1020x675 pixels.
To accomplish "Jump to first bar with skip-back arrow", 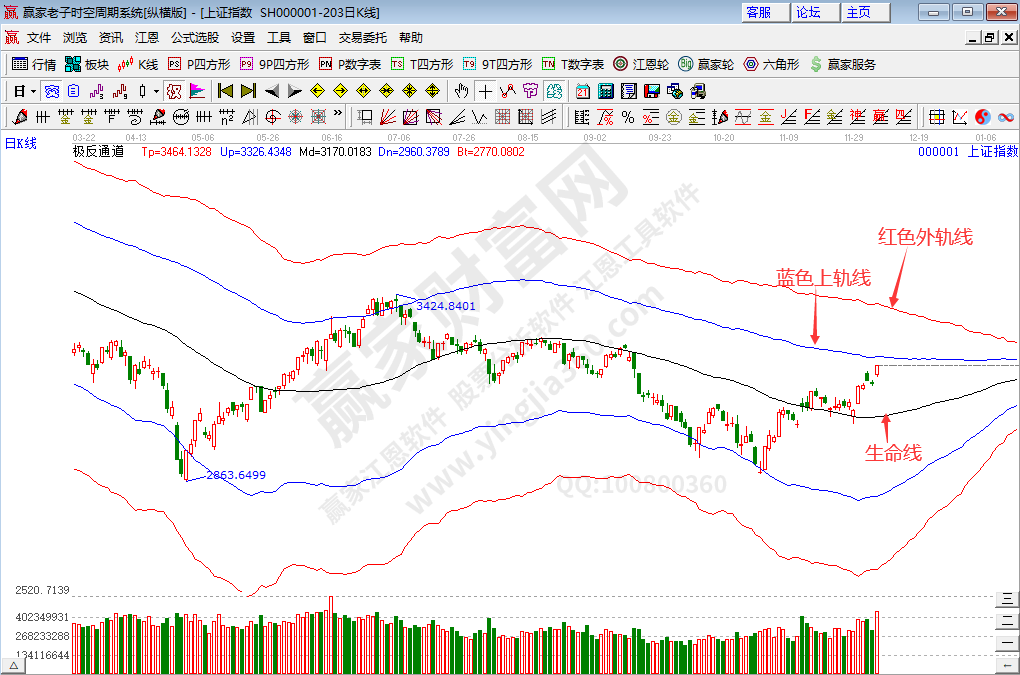I will click(x=225, y=91).
